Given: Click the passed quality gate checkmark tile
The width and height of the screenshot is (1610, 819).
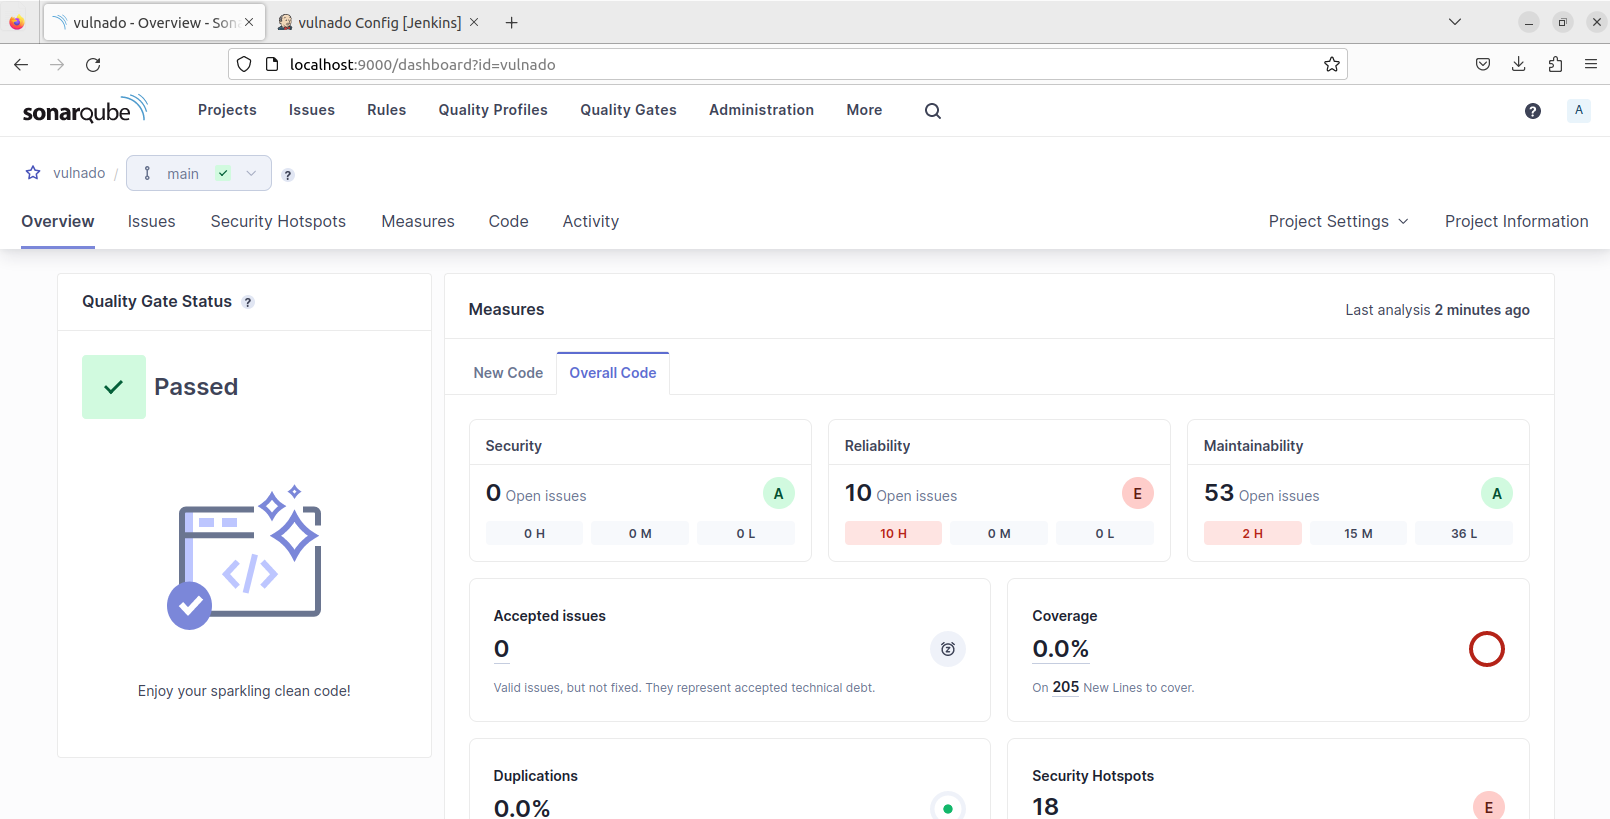Looking at the screenshot, I should click(x=114, y=387).
